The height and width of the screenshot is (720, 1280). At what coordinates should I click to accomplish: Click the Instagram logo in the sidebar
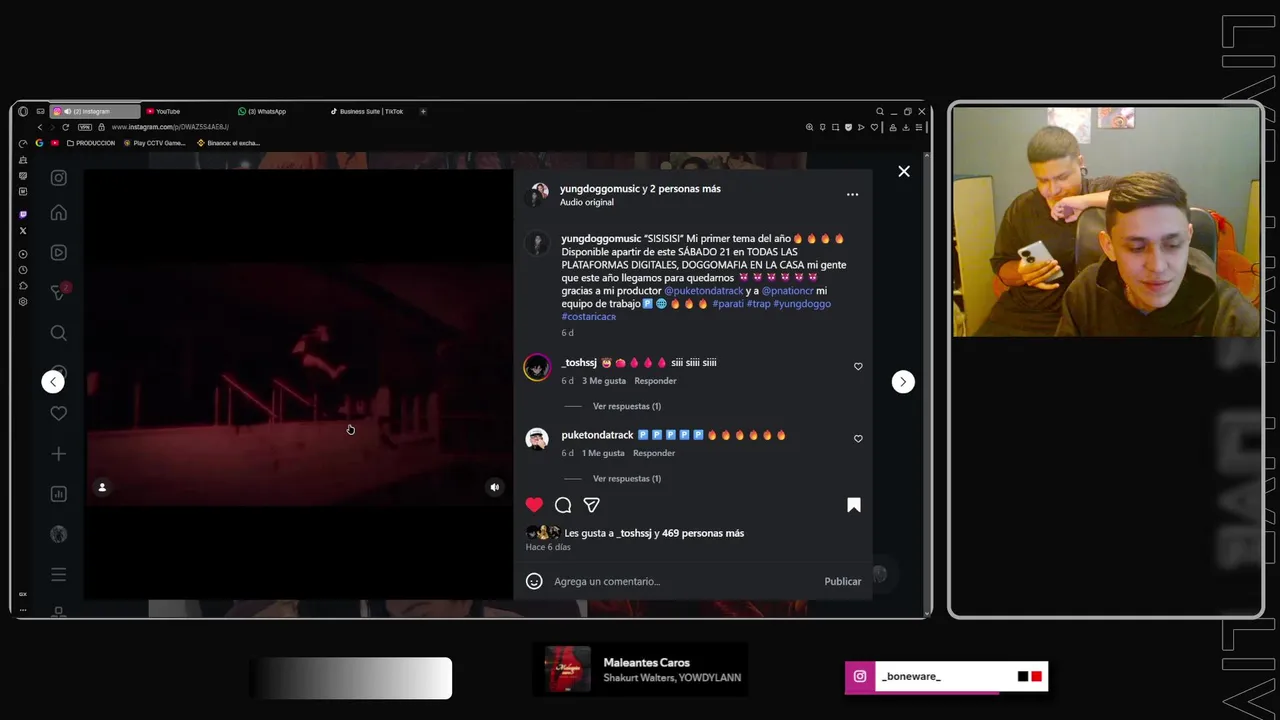(x=59, y=178)
